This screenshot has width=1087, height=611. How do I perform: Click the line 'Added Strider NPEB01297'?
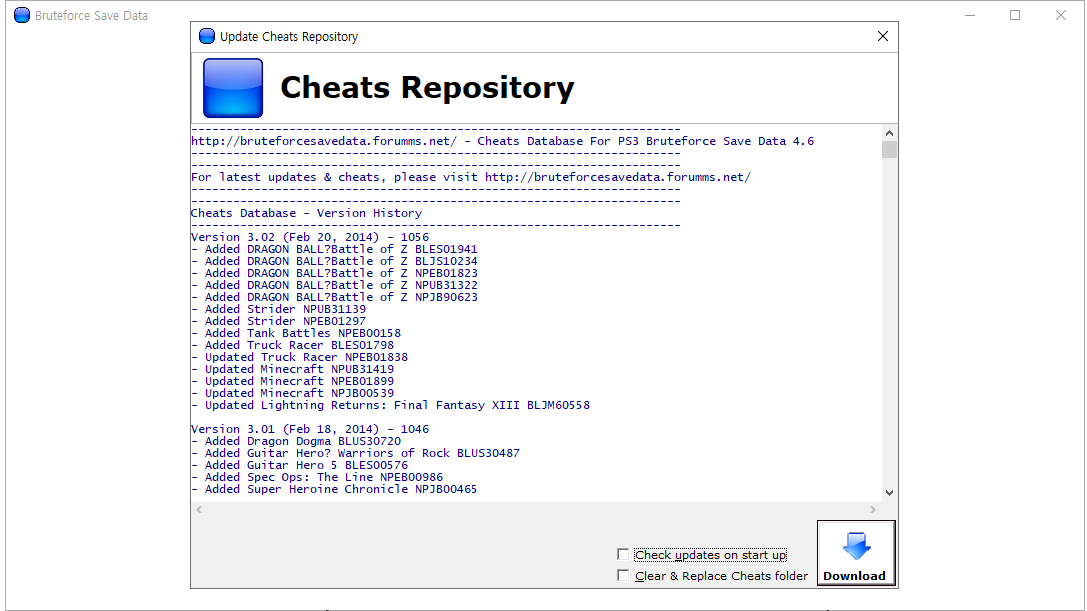(279, 321)
